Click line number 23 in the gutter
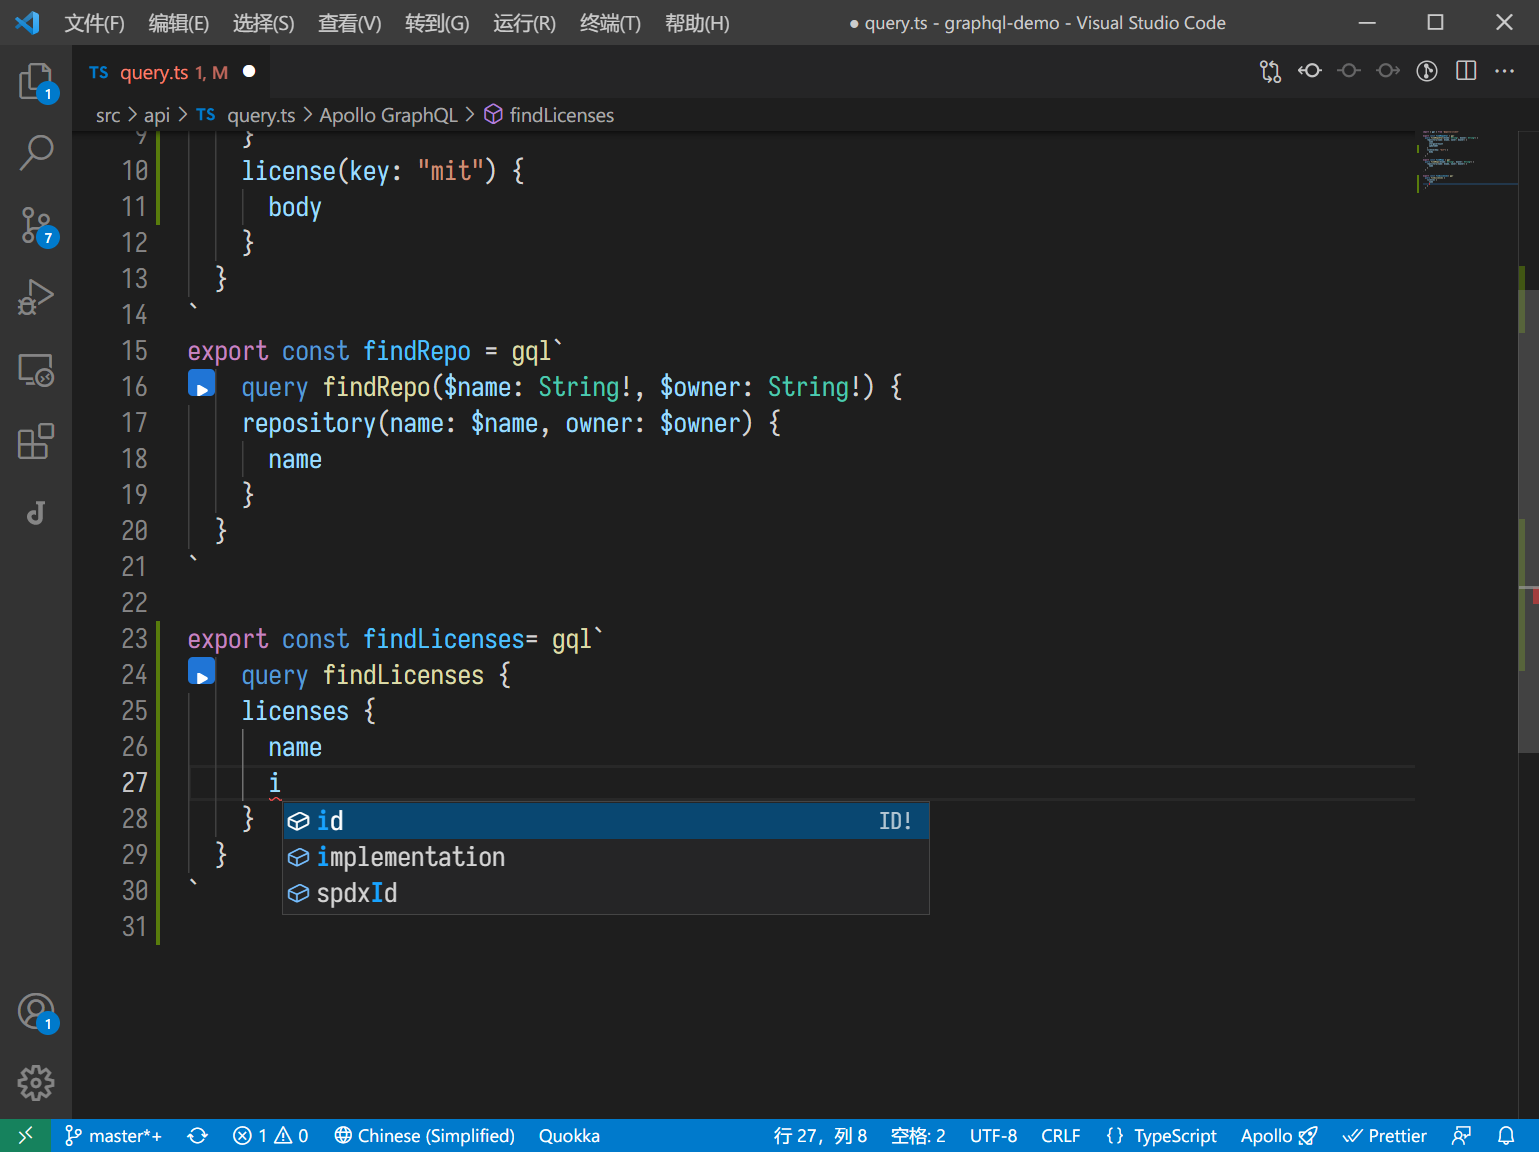Viewport: 1539px width, 1152px height. 134,638
